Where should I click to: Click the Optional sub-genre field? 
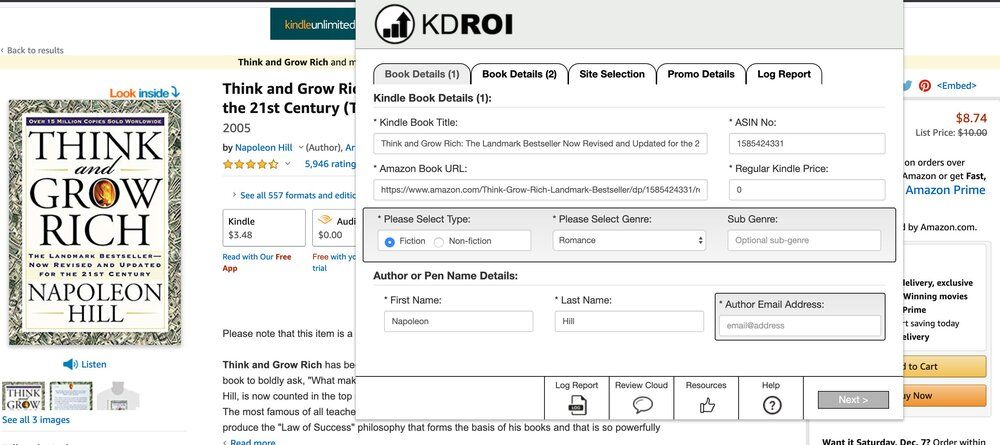[804, 240]
